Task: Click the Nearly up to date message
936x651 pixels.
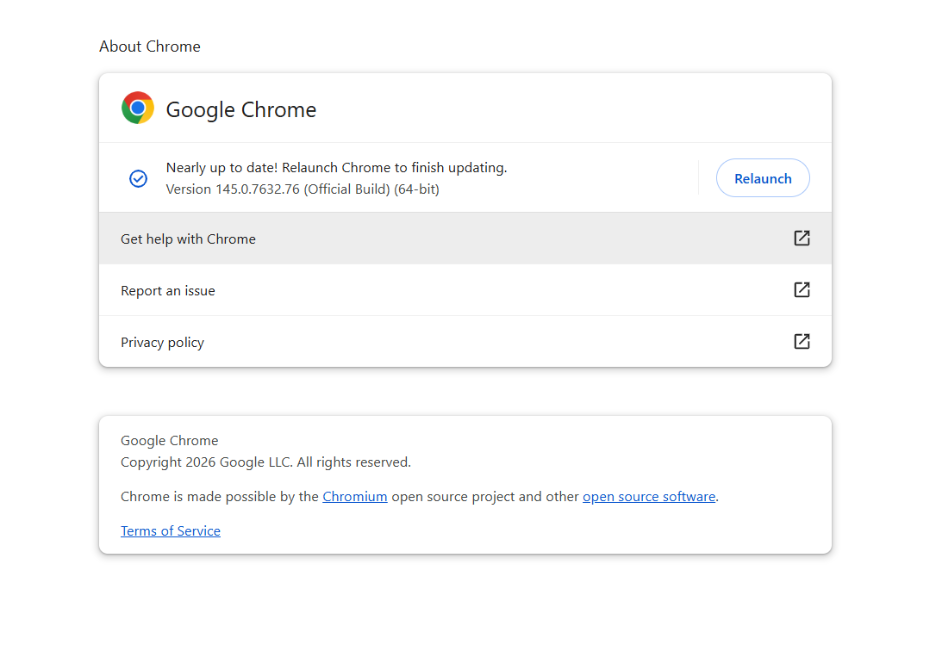Action: 335,167
